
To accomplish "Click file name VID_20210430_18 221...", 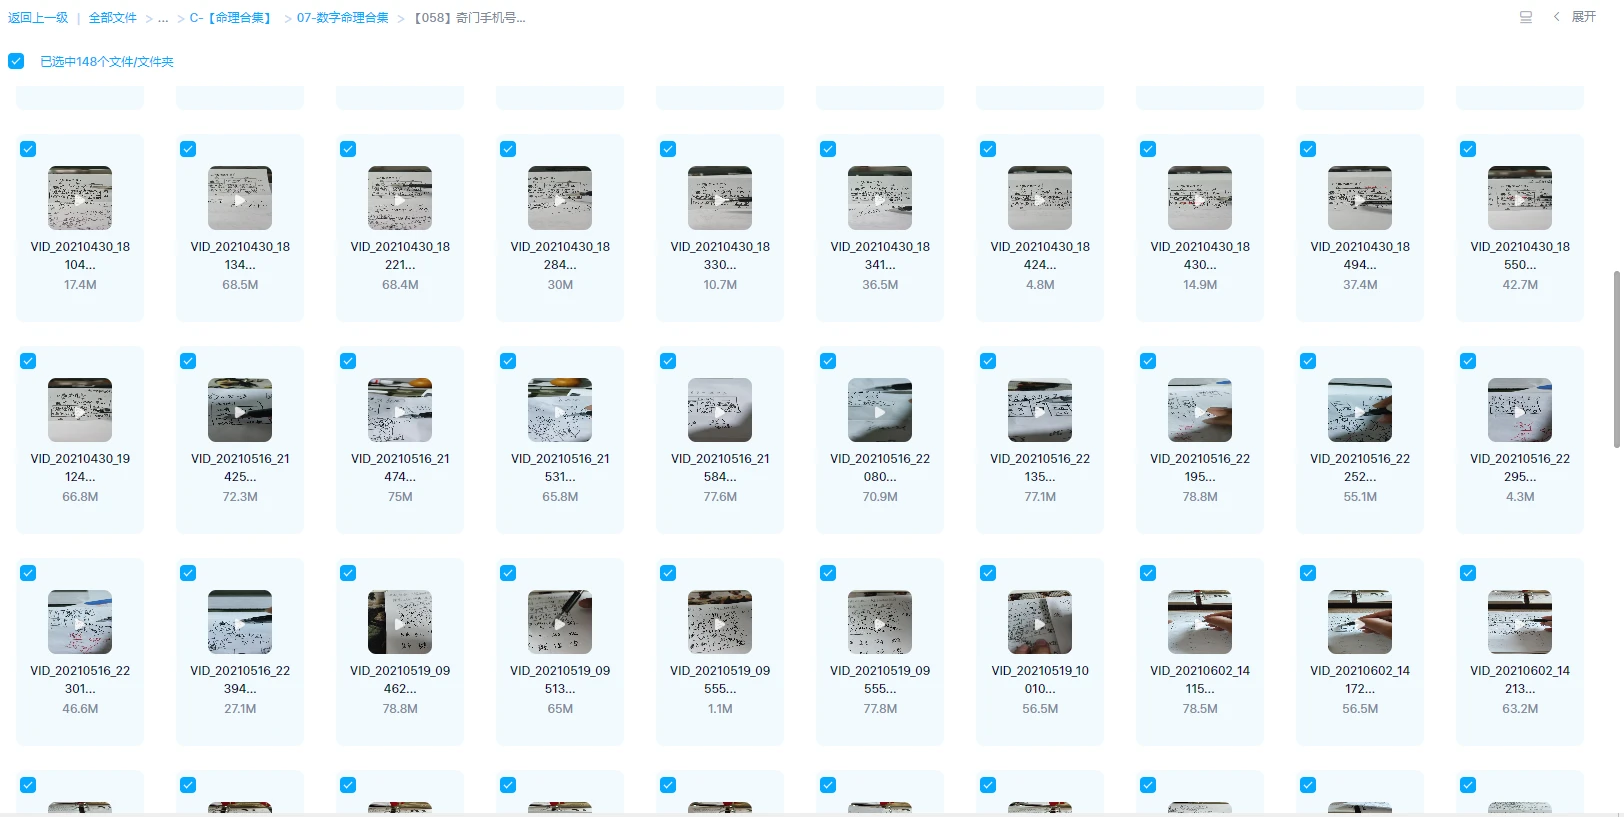I will pos(400,256).
